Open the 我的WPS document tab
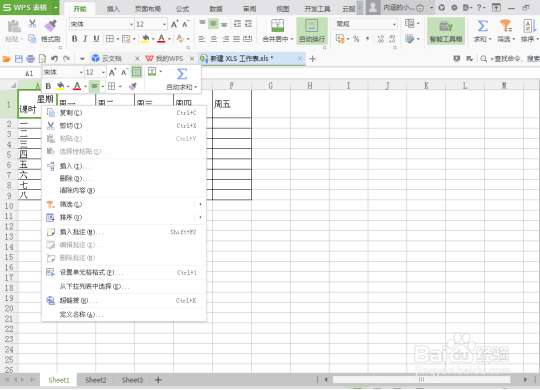The image size is (540, 390). click(169, 59)
